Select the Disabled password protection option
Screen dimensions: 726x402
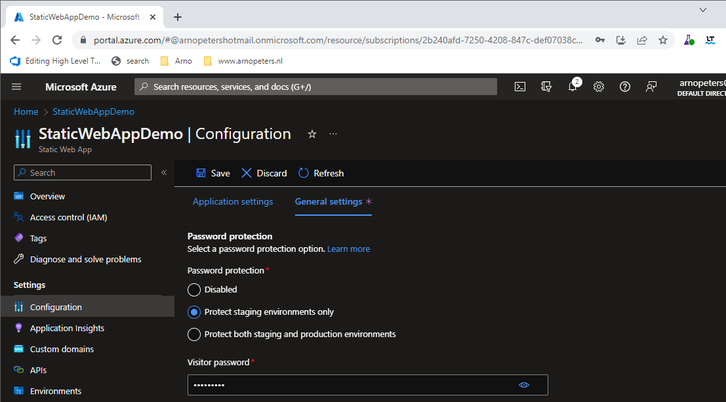(x=194, y=290)
